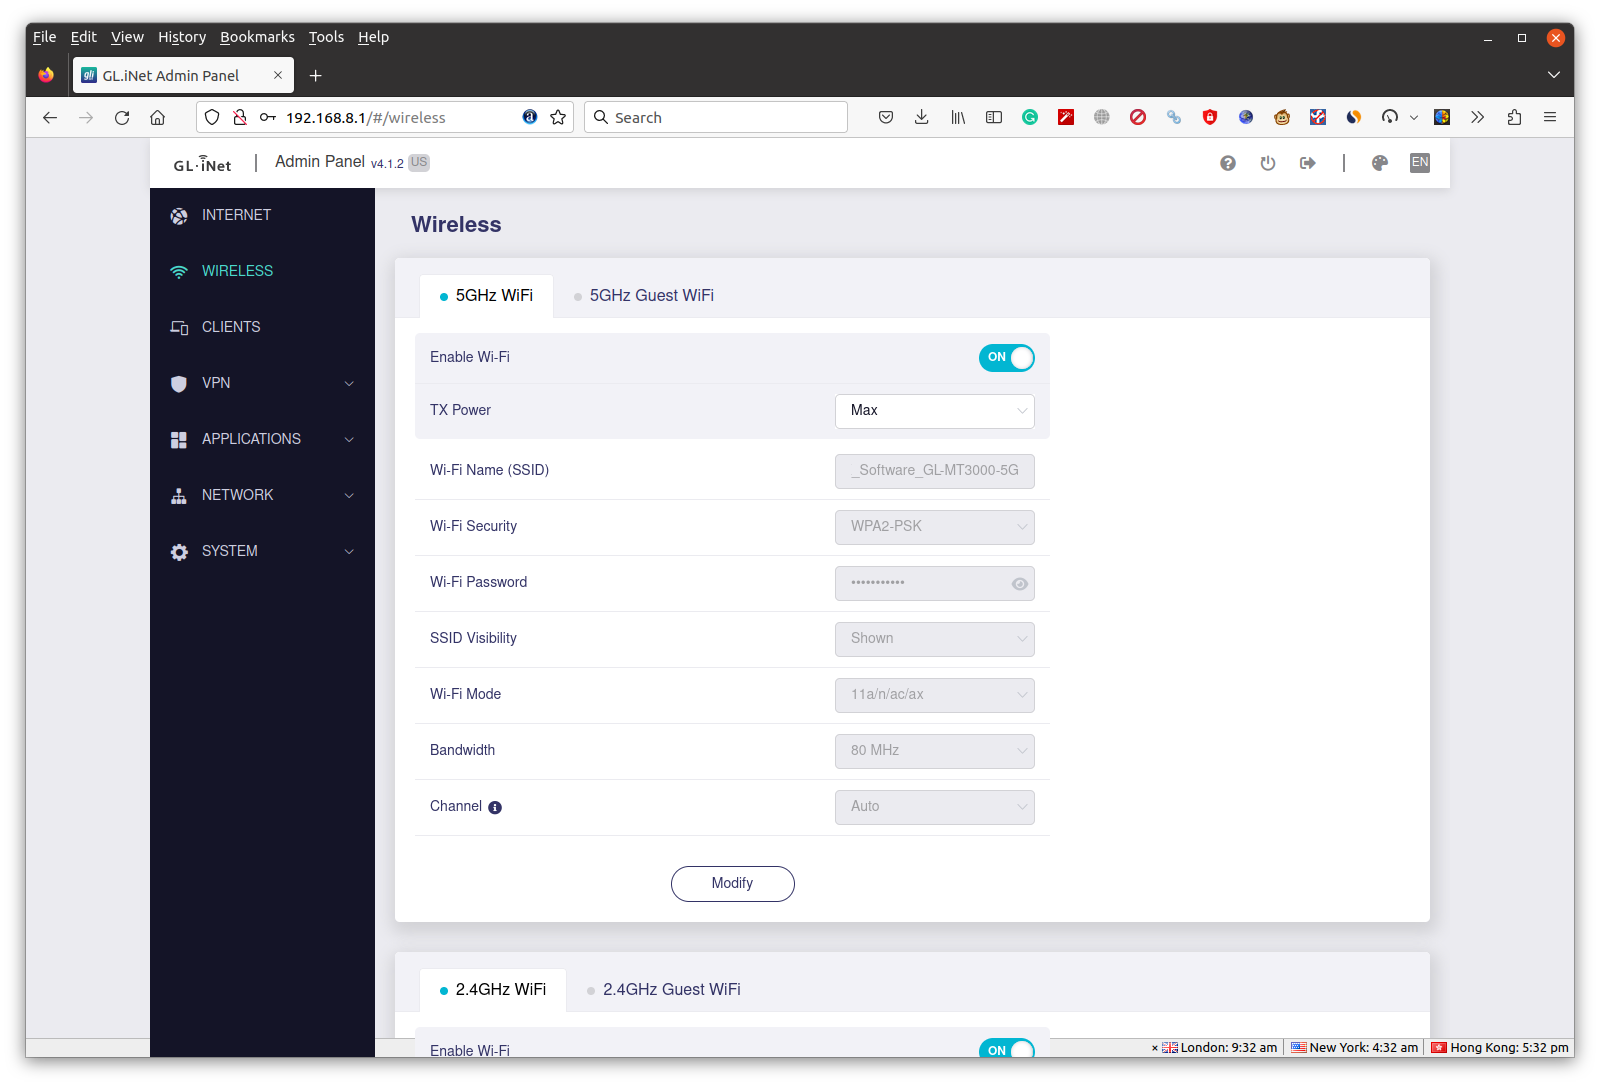Open the SSID Visibility dropdown
The width and height of the screenshot is (1600, 1086).
coord(935,639)
